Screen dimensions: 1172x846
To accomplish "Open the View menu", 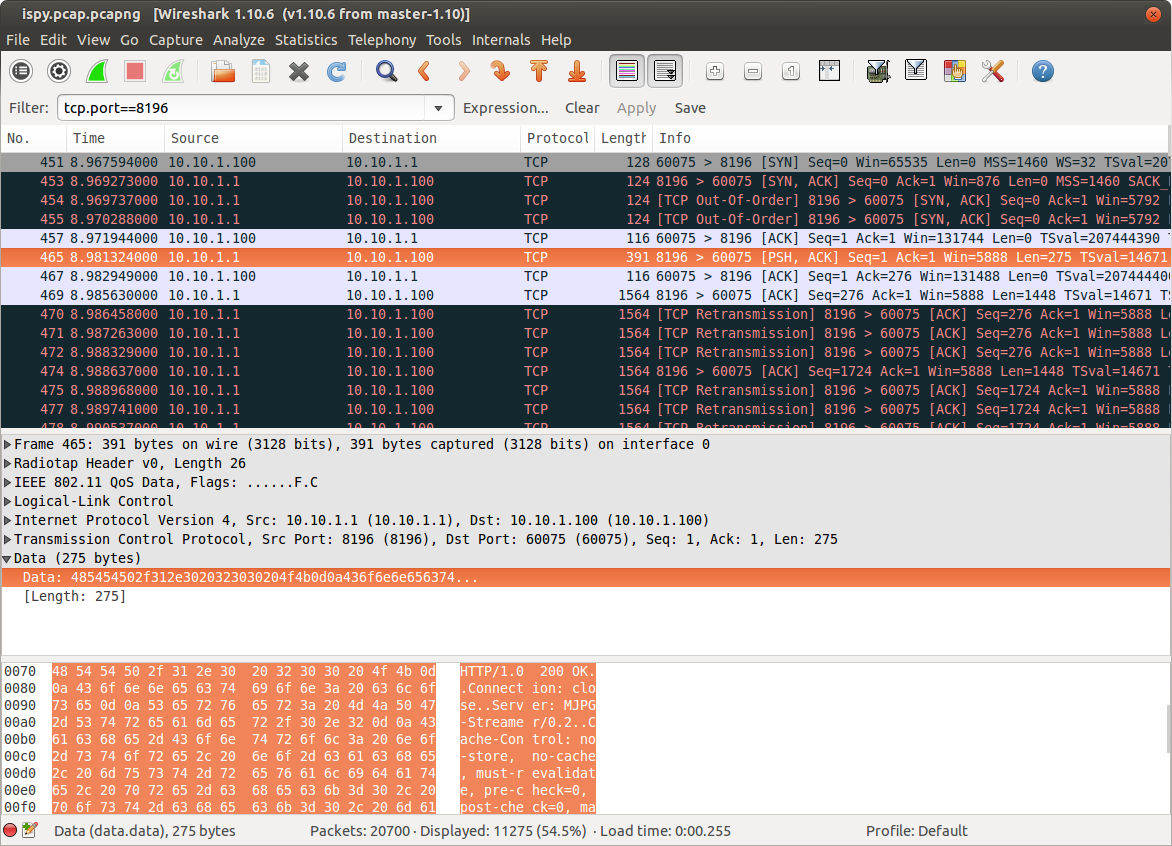I will 93,40.
